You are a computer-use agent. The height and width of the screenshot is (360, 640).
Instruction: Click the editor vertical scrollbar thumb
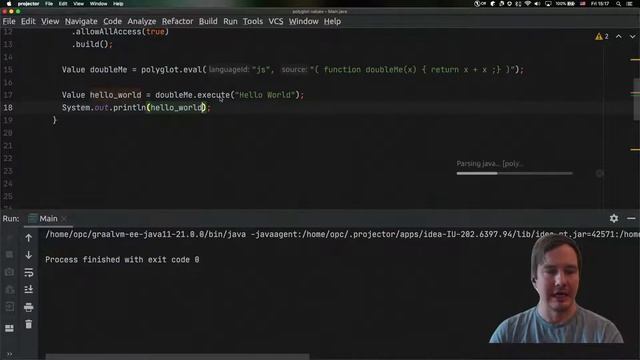636,99
